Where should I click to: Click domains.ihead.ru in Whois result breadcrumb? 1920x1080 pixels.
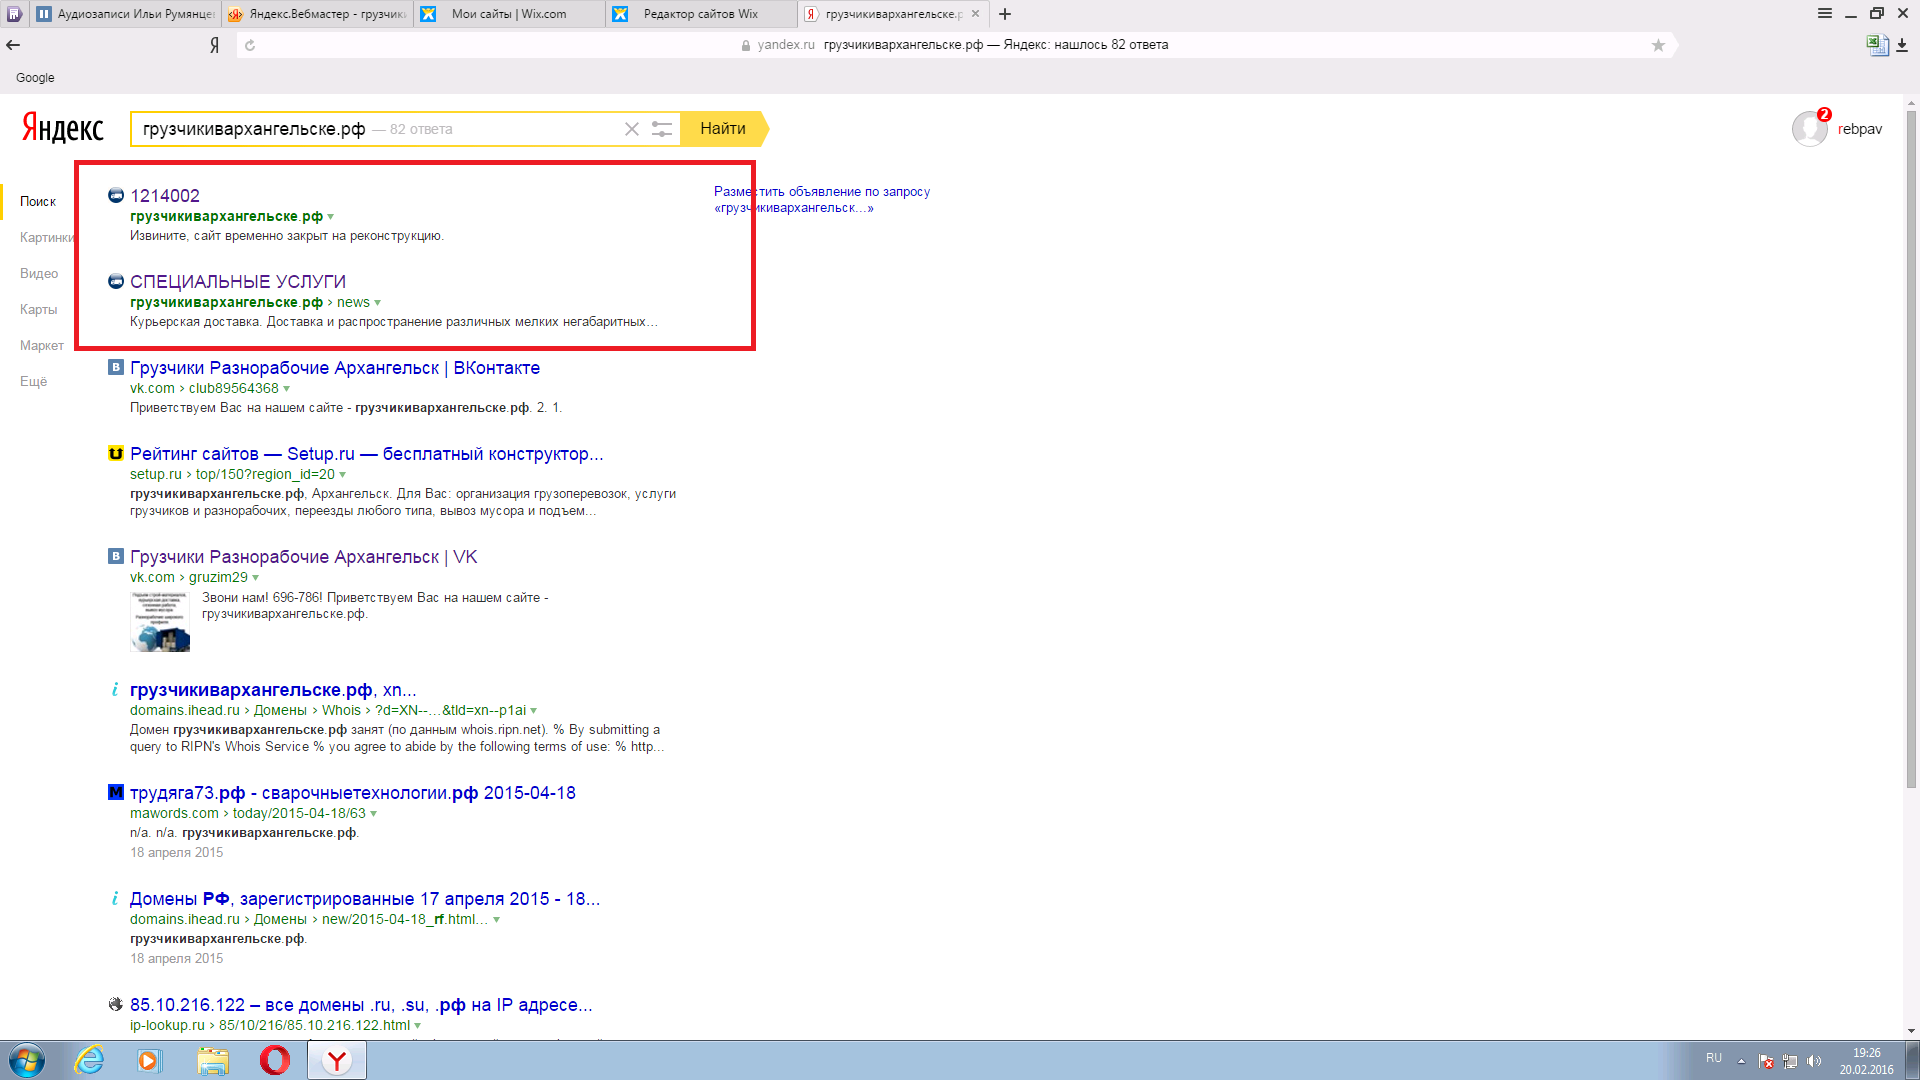point(185,711)
